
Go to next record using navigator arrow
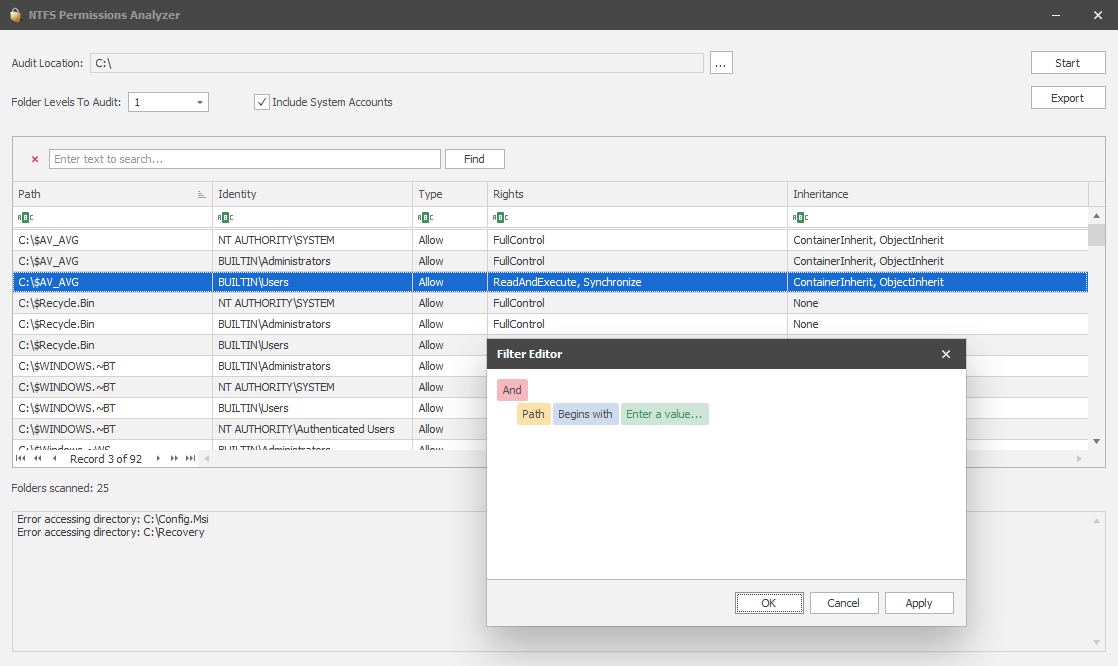[158, 459]
